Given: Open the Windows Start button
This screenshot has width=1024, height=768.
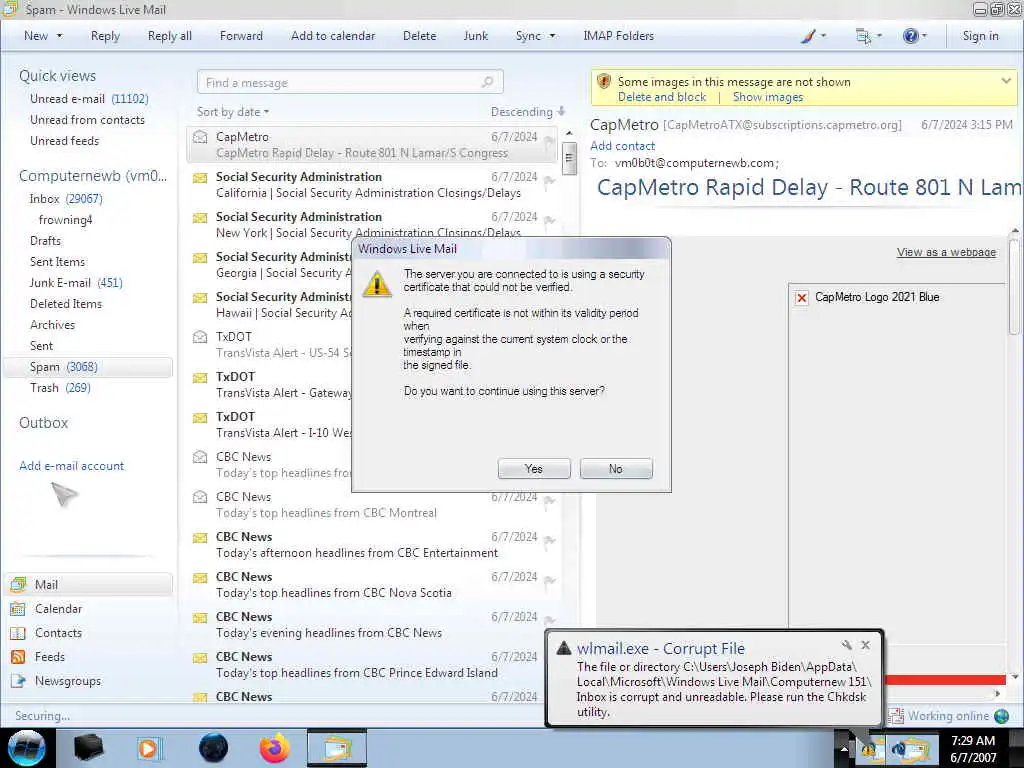Looking at the screenshot, I should [27, 748].
